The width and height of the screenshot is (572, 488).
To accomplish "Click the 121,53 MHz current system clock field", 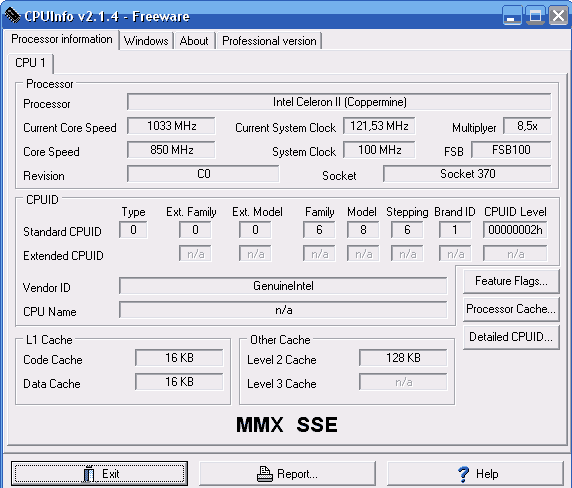I will click(379, 126).
